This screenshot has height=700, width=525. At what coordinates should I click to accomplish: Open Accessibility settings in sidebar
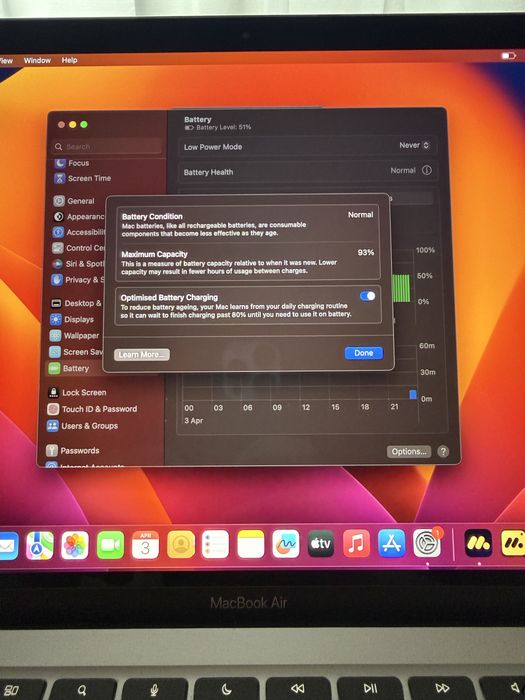[79, 232]
